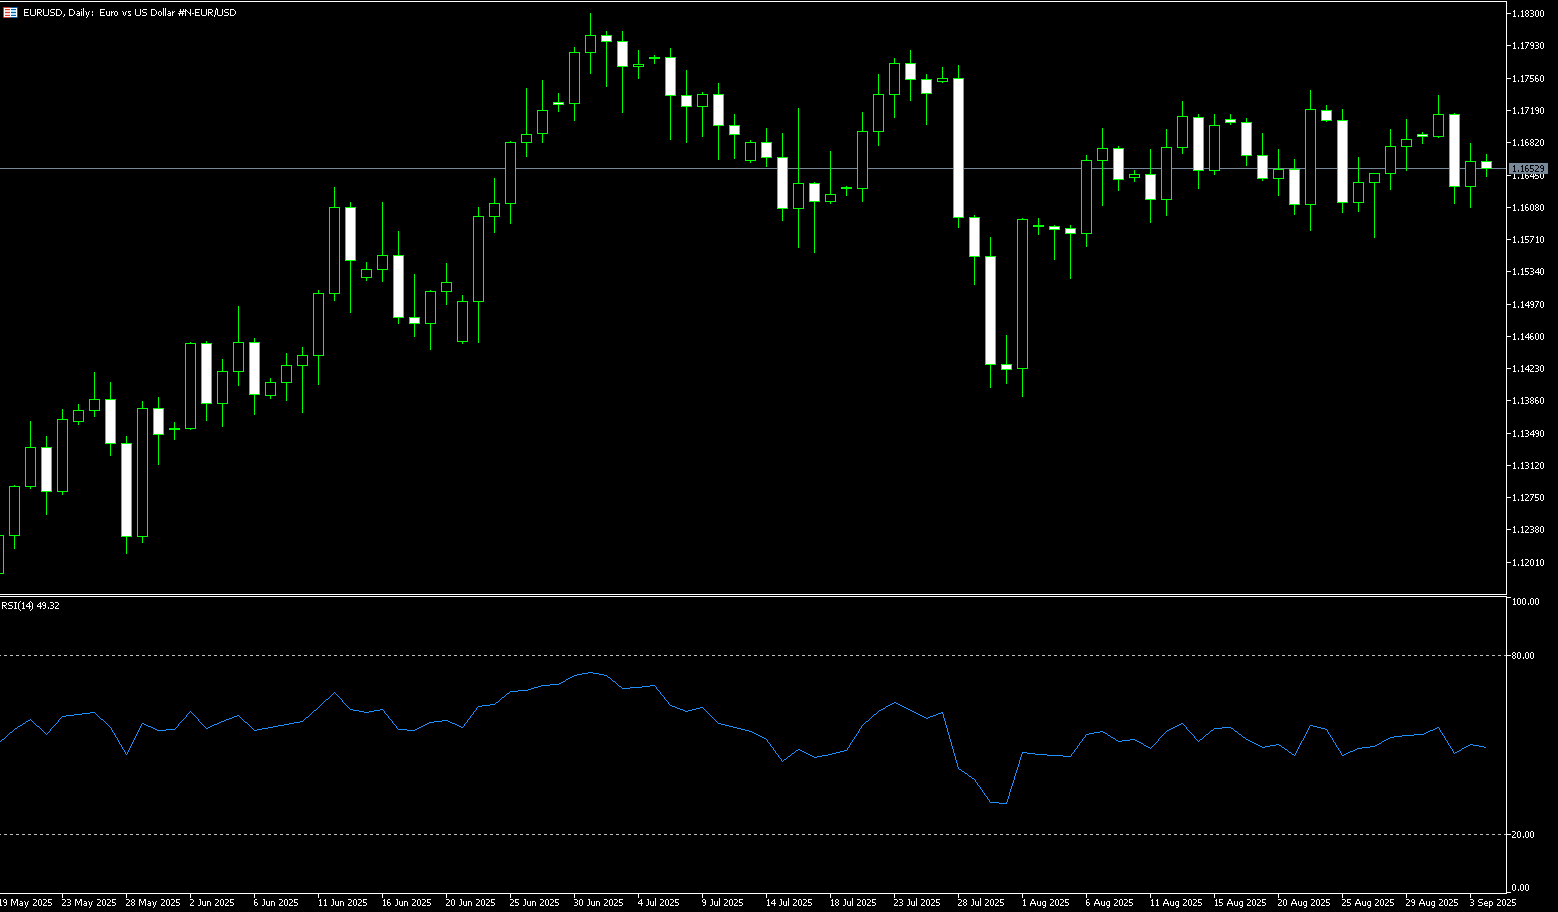Click the 1.12010 price axis label
The height and width of the screenshot is (912, 1558).
1527,563
